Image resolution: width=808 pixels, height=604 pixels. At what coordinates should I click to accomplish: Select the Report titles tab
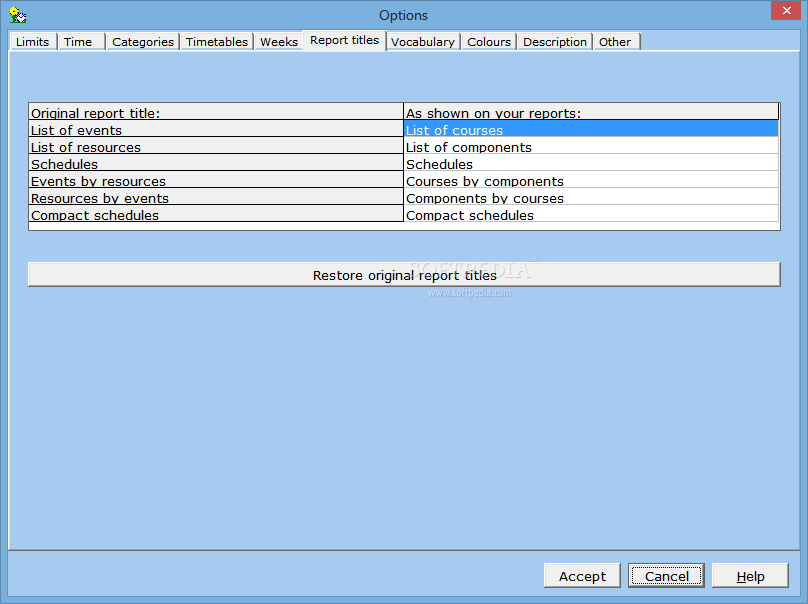(345, 40)
